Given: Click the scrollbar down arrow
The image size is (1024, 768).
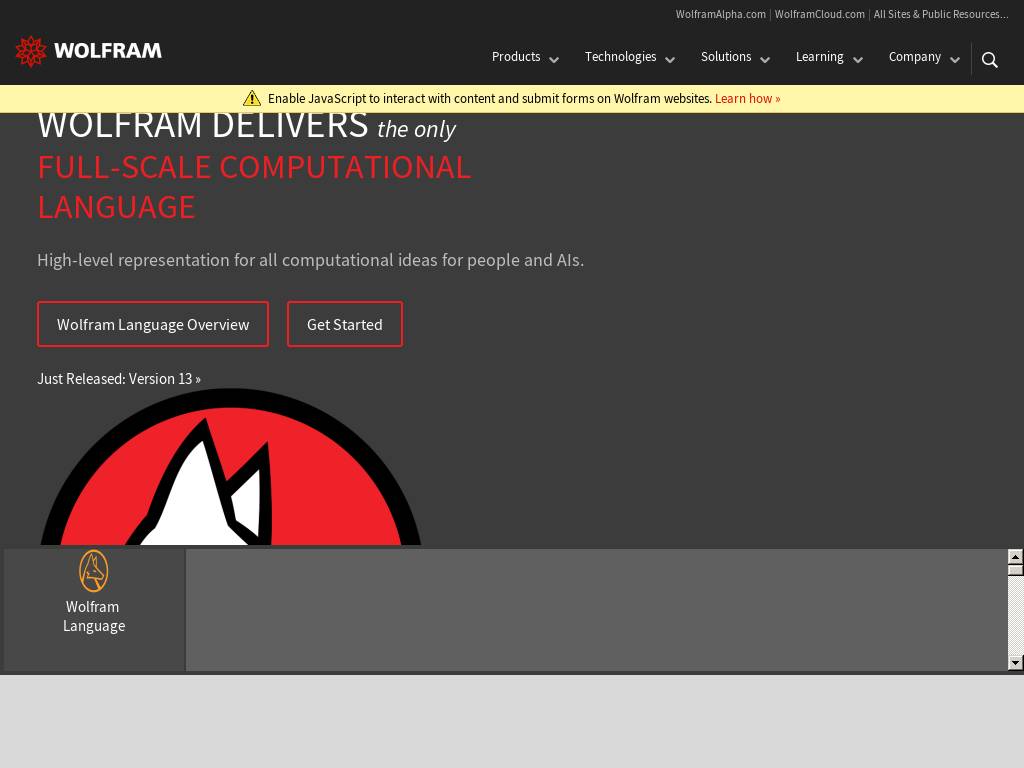Looking at the screenshot, I should (x=1015, y=662).
